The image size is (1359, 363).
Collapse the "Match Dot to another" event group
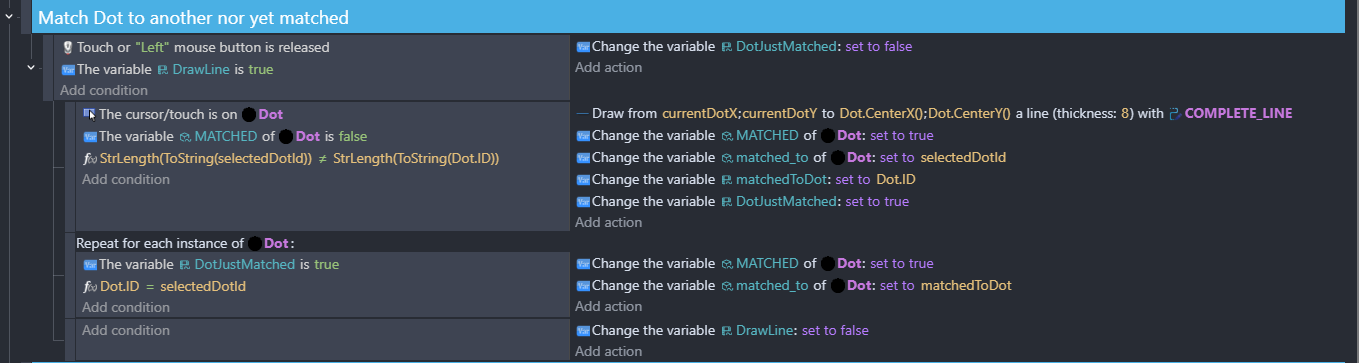9,17
